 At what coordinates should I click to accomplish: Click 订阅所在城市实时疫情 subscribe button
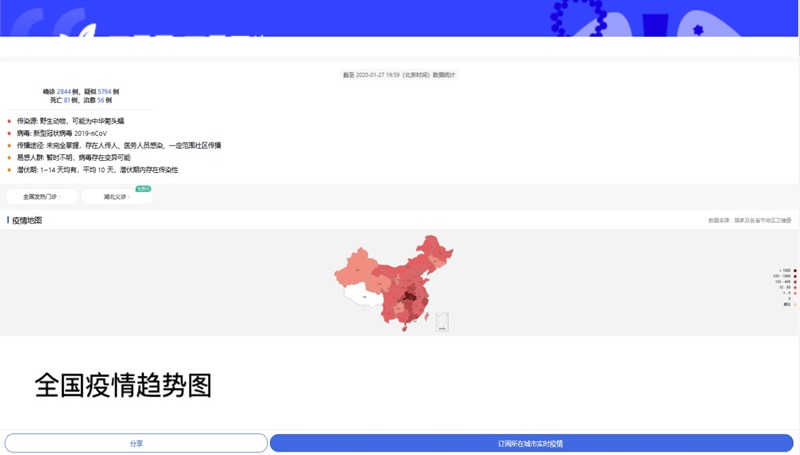[x=531, y=443]
